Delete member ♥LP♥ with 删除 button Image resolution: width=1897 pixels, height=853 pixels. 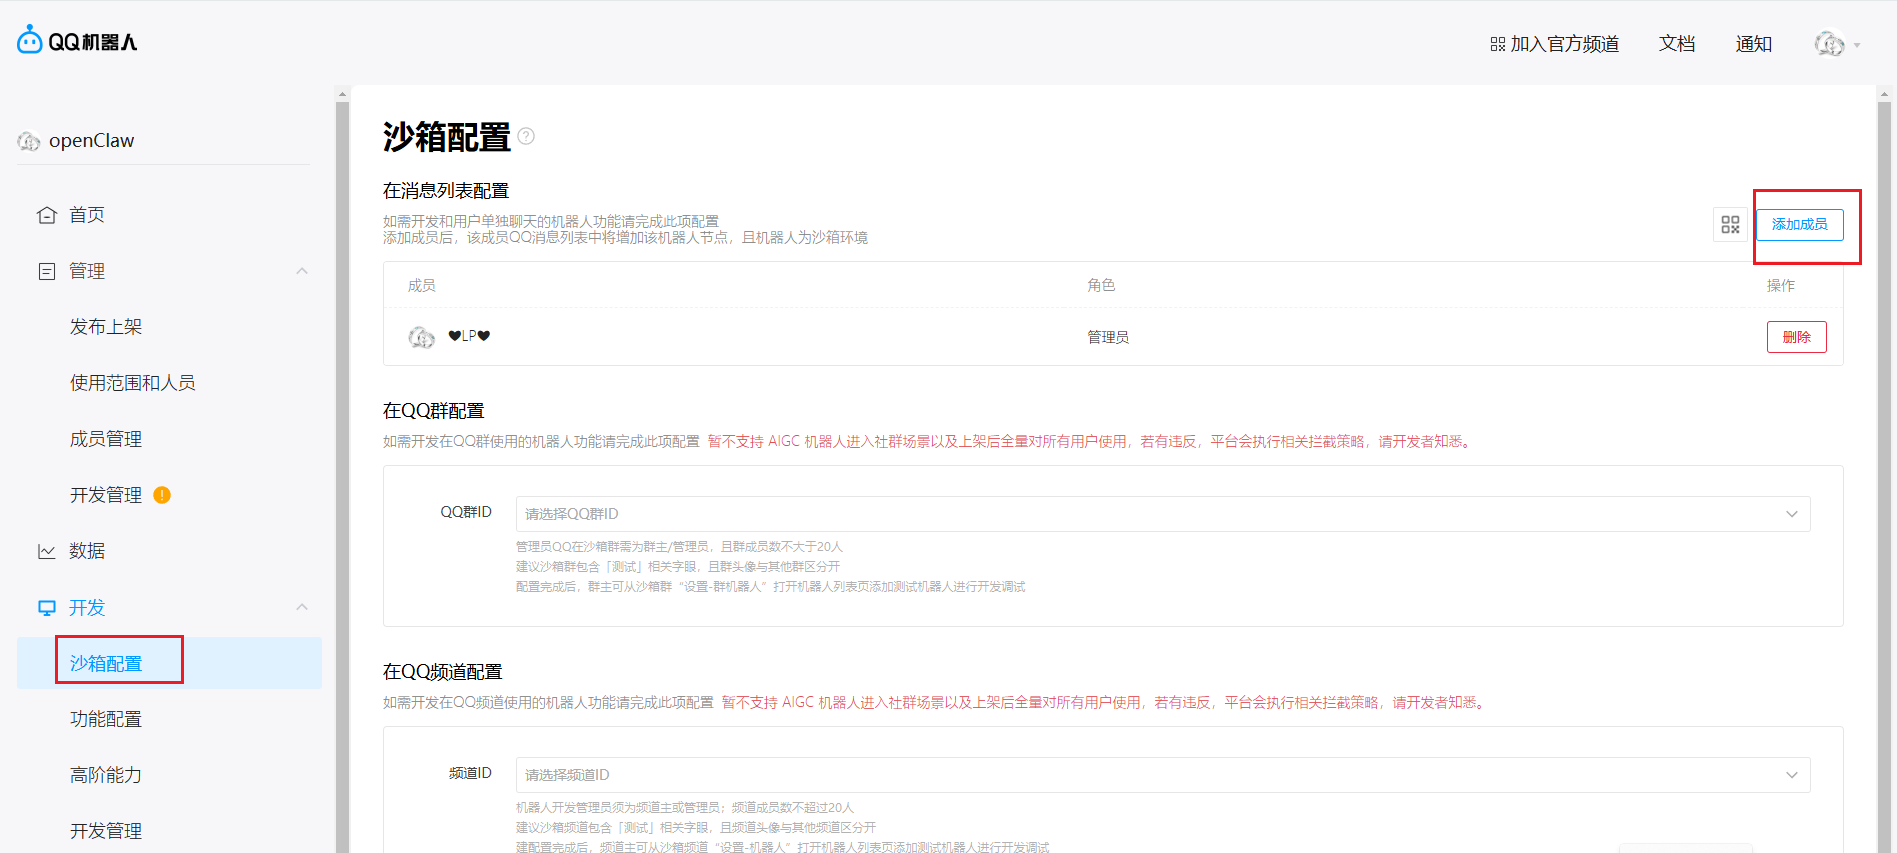click(x=1797, y=337)
